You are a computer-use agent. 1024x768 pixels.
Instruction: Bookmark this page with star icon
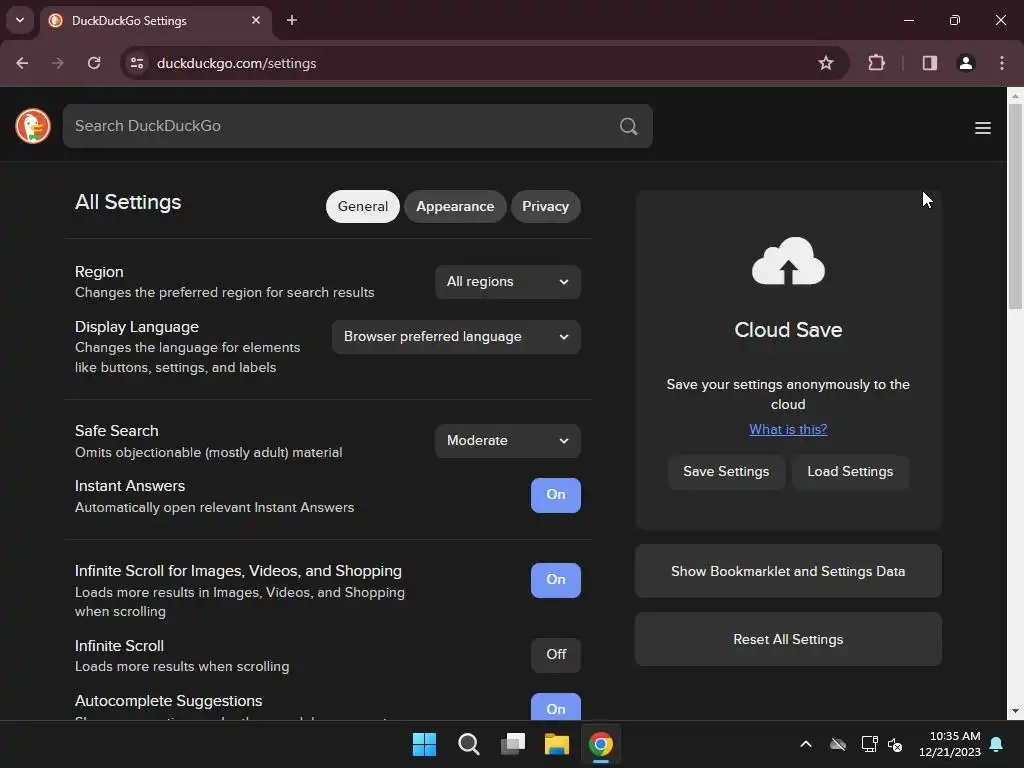coord(825,63)
